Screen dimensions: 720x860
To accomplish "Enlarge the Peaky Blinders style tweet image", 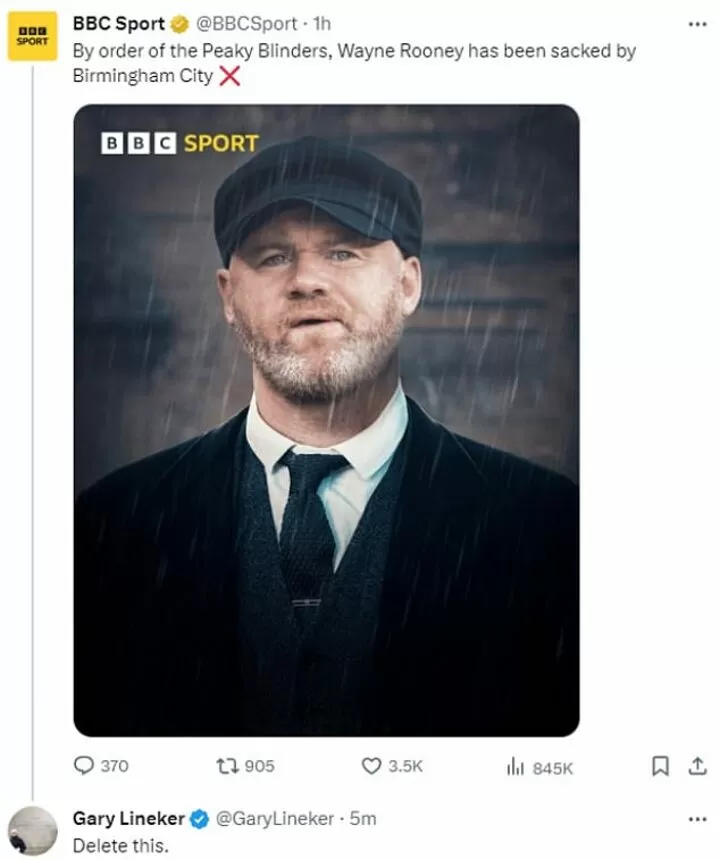I will [326, 420].
